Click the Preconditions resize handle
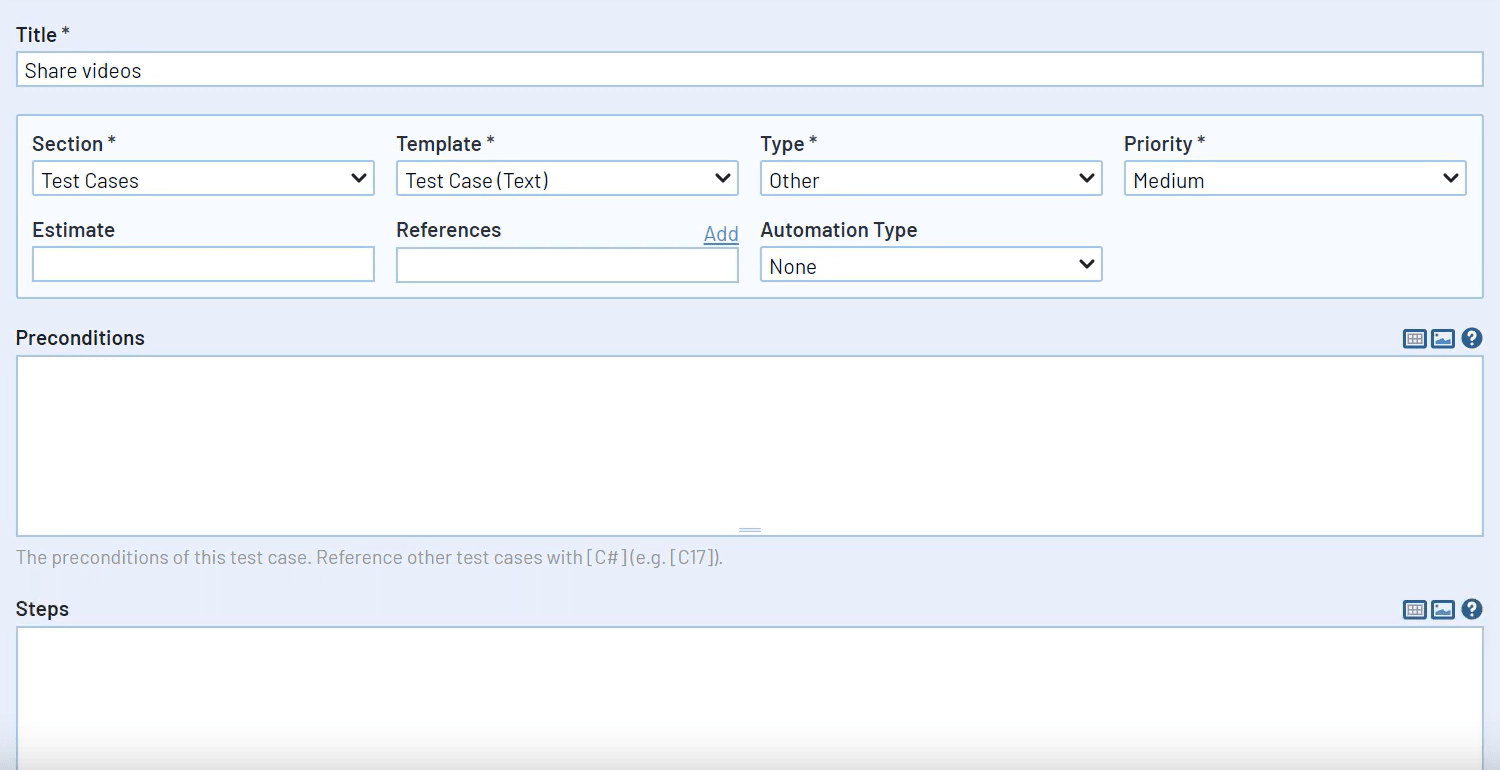 point(750,529)
